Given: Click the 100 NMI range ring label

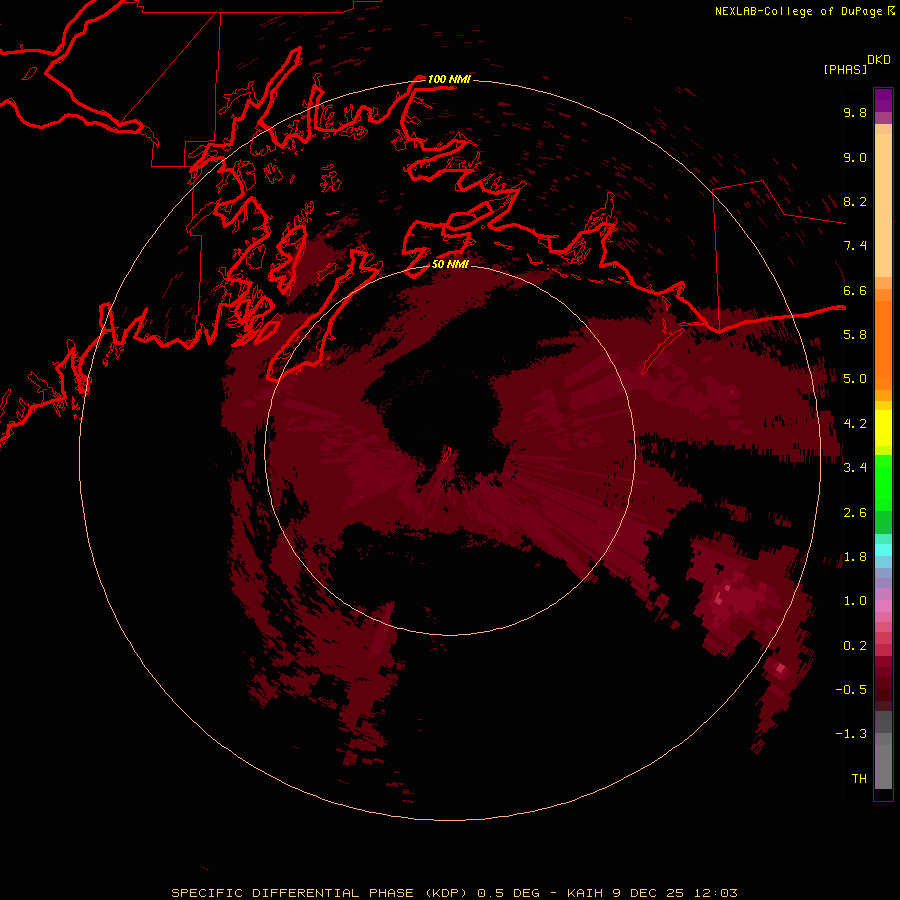Looking at the screenshot, I should [x=449, y=79].
